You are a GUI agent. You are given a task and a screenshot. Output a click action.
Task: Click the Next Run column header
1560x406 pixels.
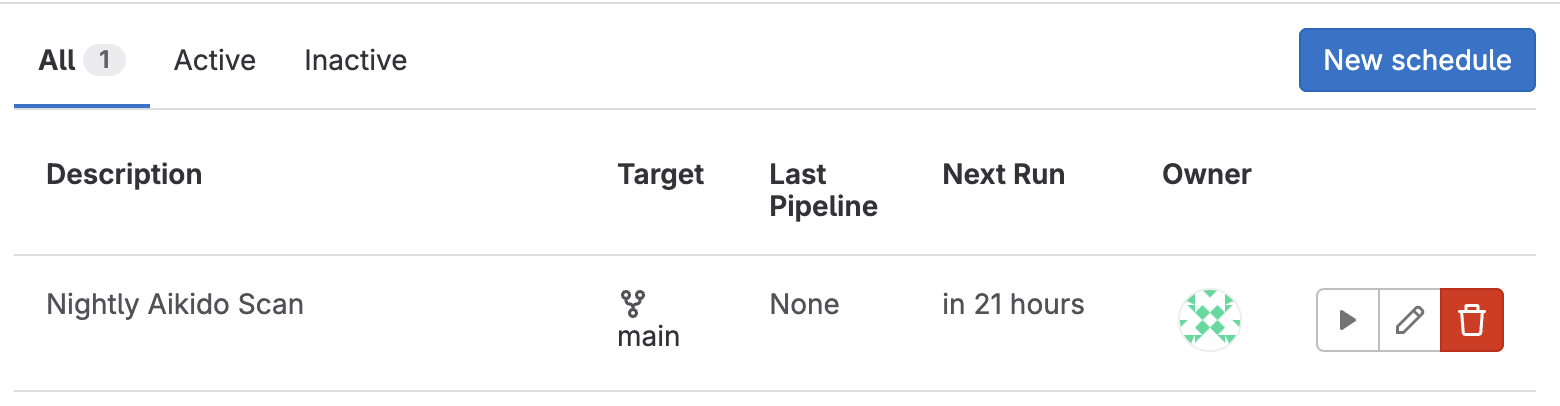(x=1003, y=174)
